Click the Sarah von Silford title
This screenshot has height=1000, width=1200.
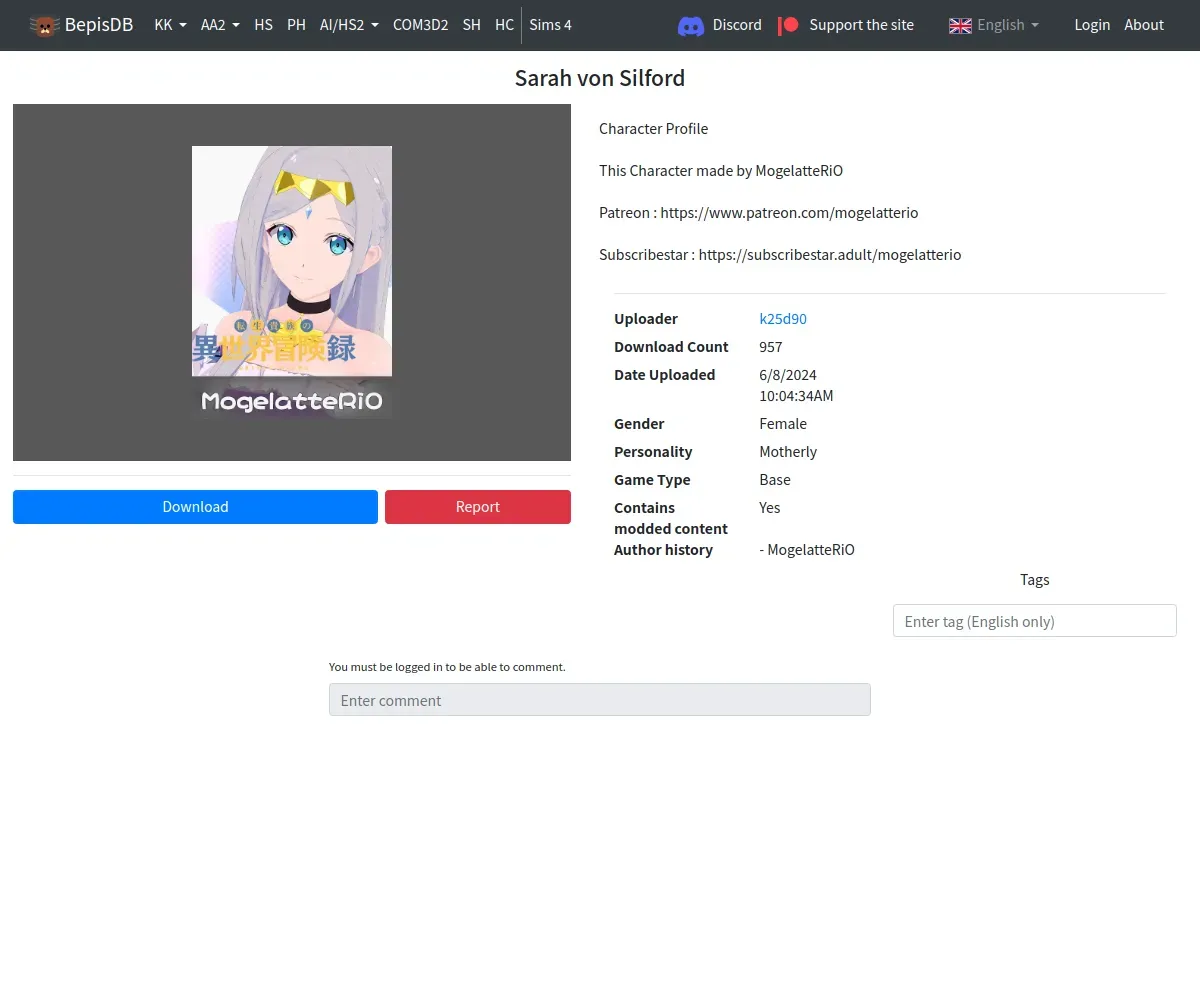click(600, 78)
